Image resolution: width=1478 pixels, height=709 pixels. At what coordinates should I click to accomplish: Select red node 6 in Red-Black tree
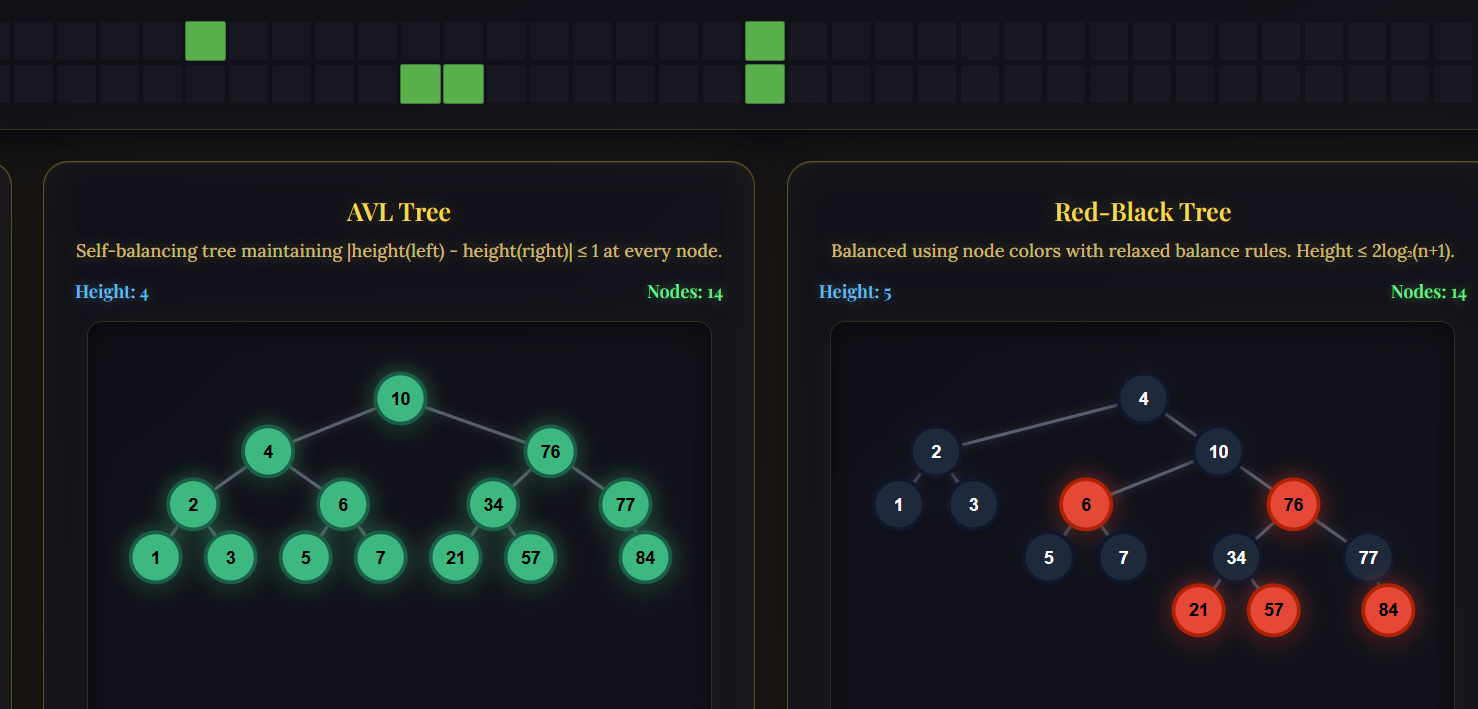pos(1086,504)
